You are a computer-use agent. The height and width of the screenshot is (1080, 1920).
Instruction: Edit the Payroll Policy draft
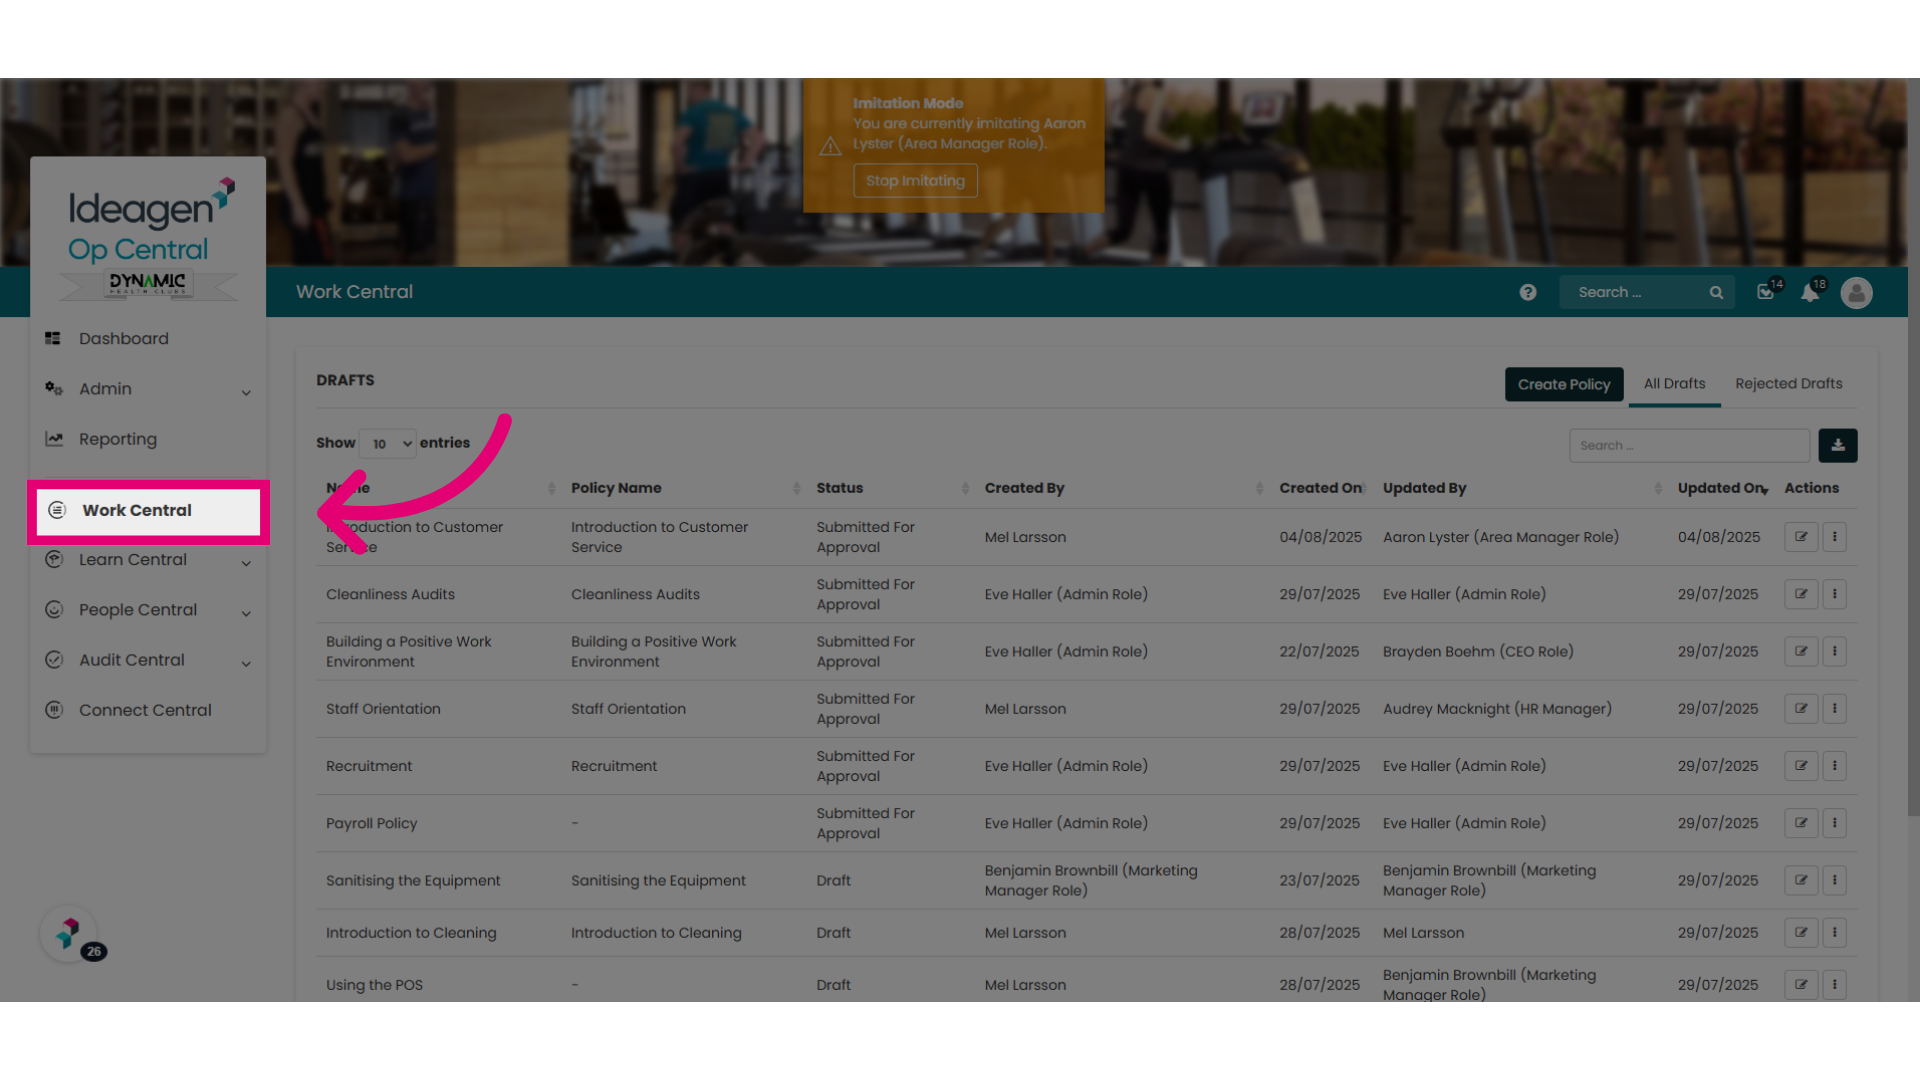coord(1801,823)
